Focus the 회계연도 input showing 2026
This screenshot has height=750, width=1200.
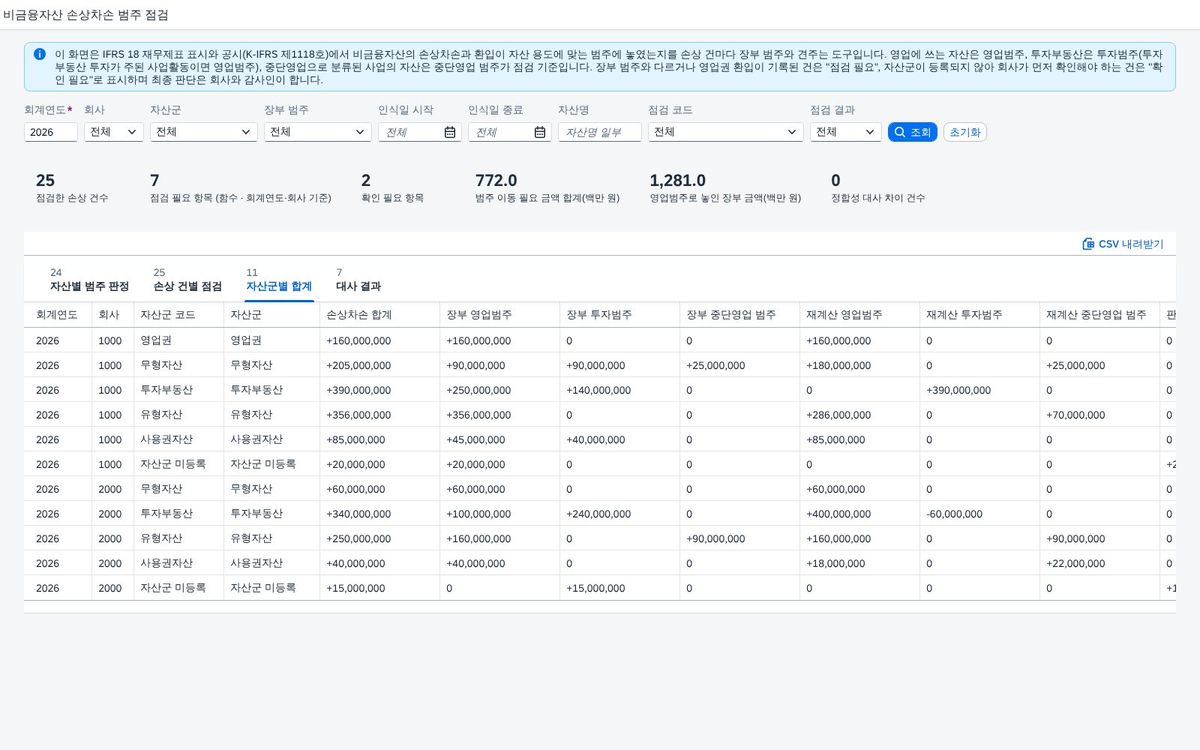pos(51,132)
